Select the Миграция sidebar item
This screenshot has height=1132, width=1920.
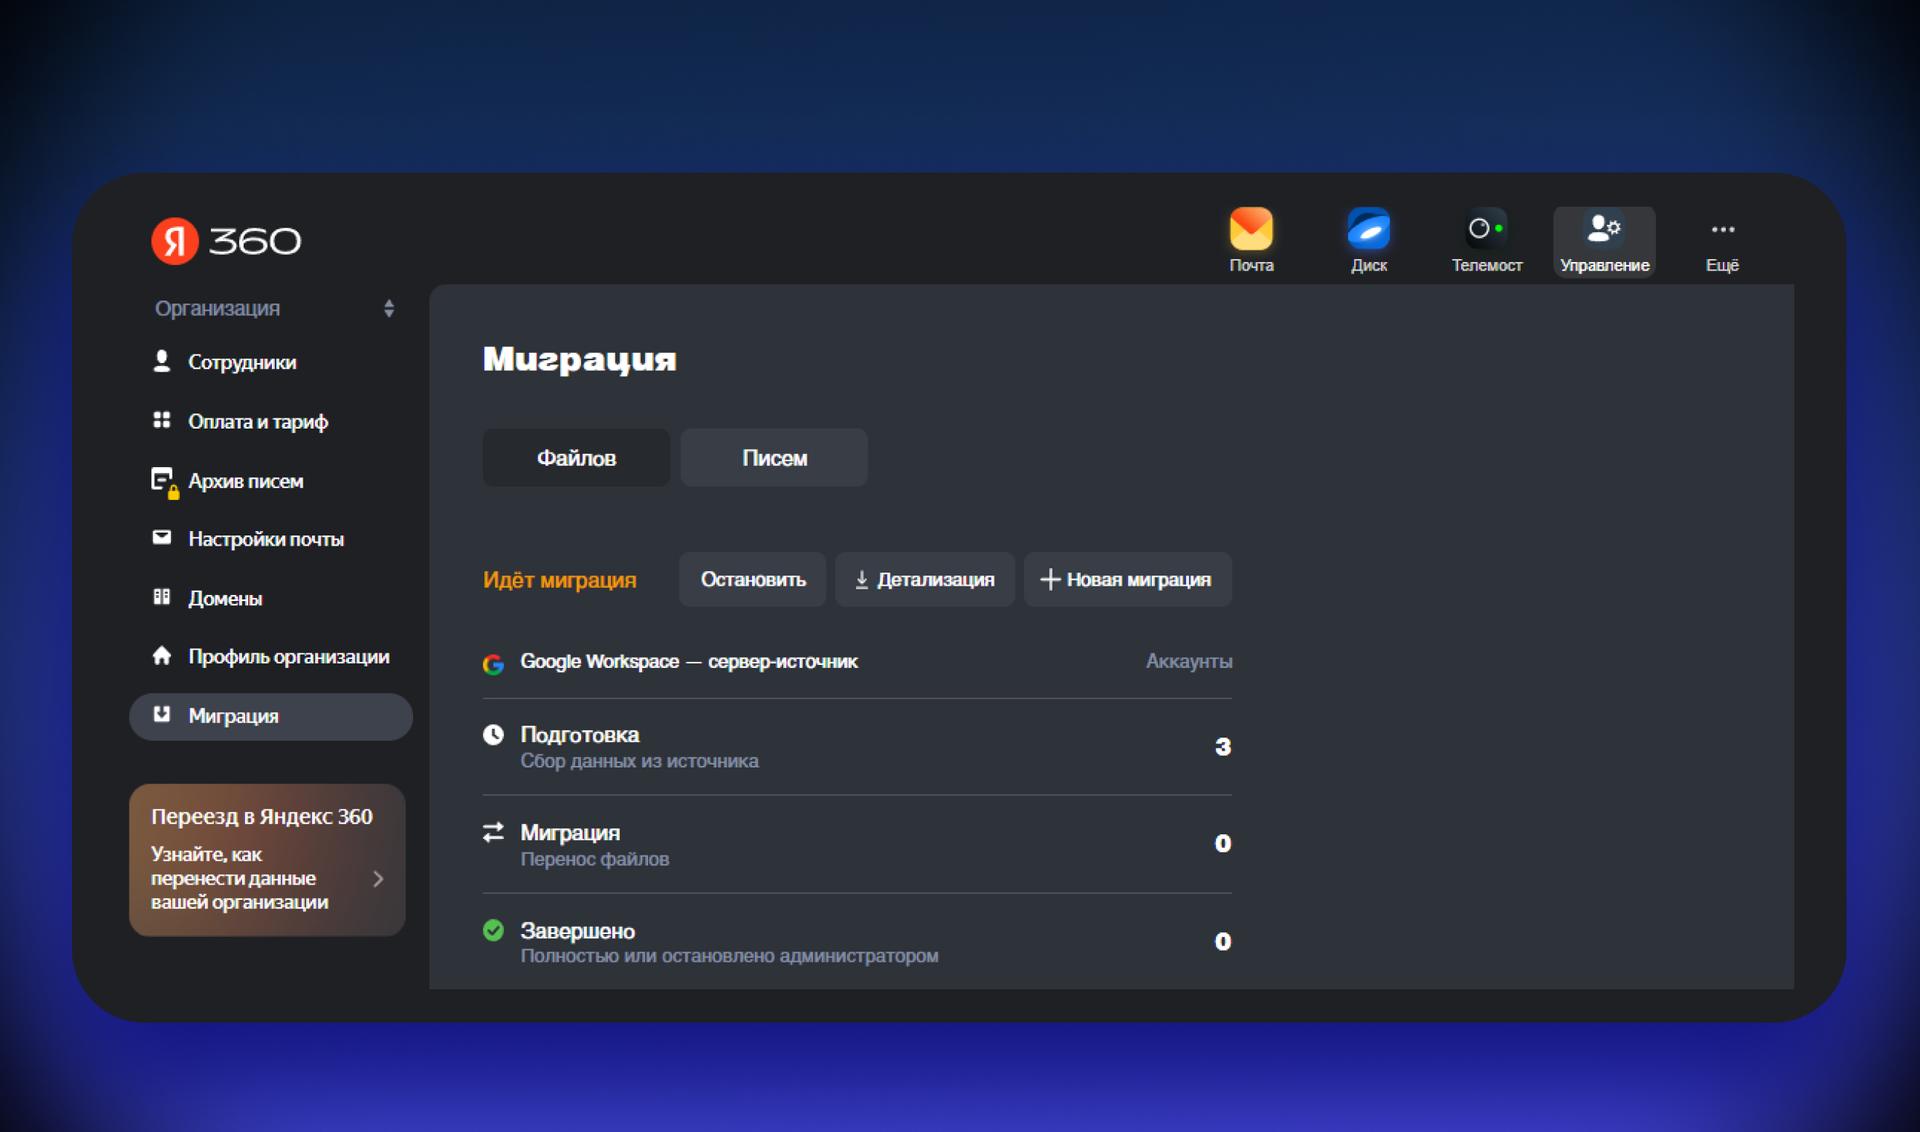tap(270, 716)
